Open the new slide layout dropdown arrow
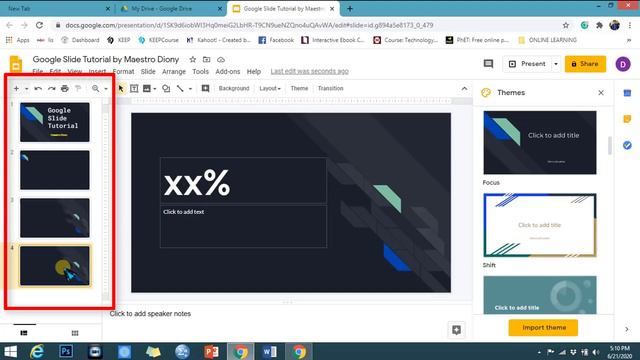 [x=27, y=89]
